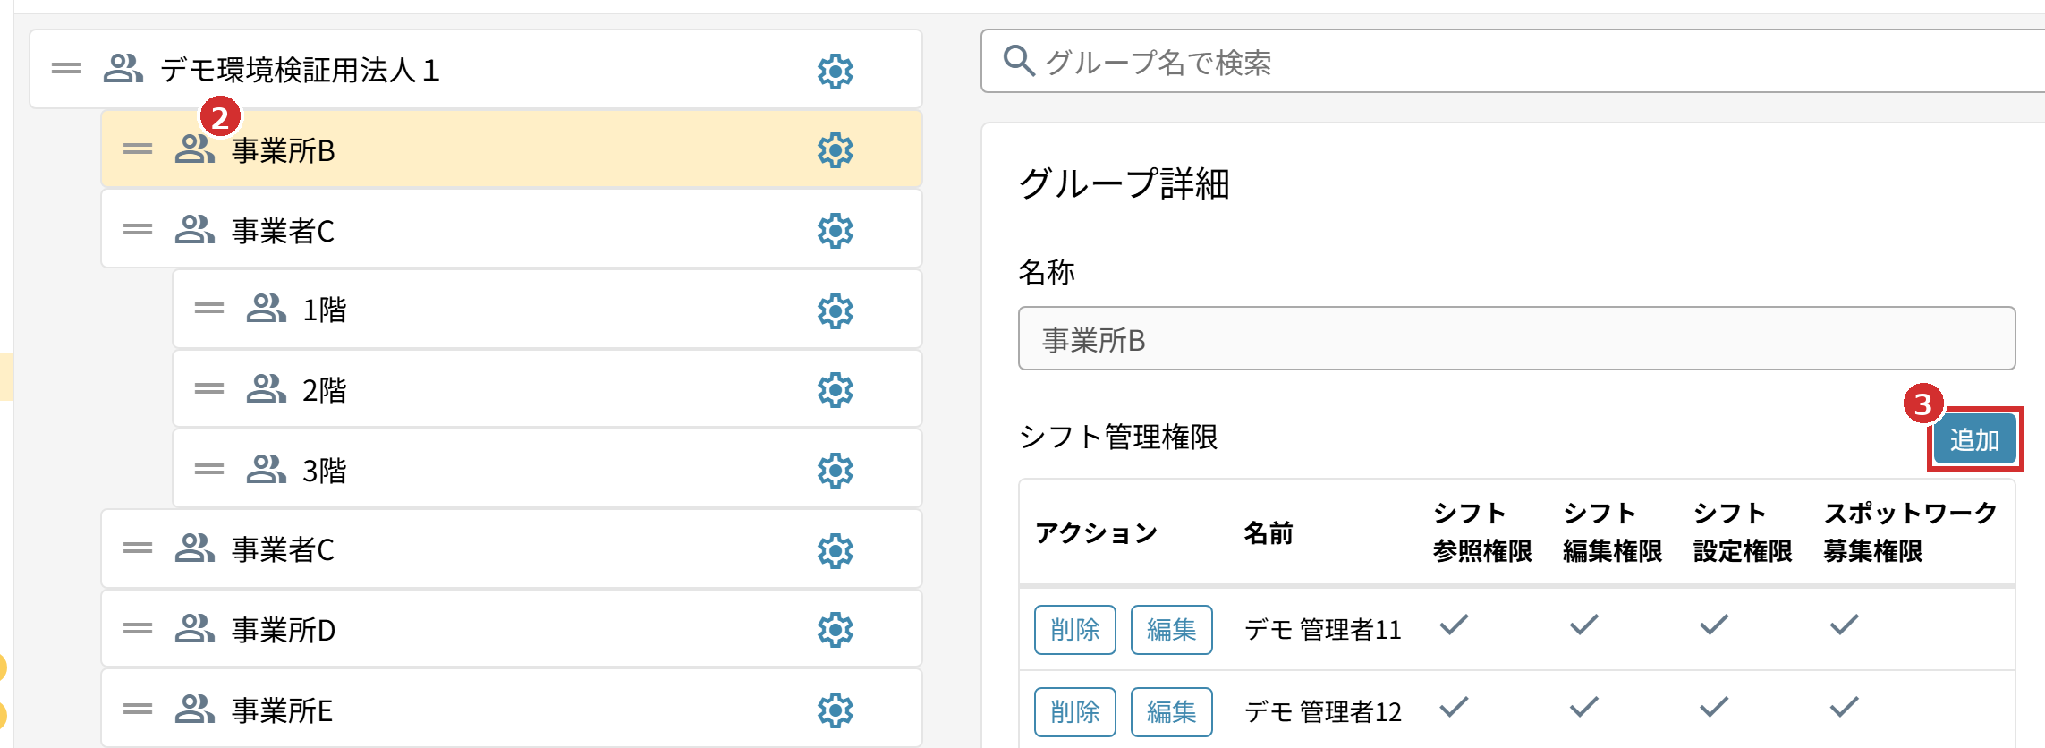Grab the drag handle of 事業所B
Screen dimensions: 2045x748
[x=137, y=149]
